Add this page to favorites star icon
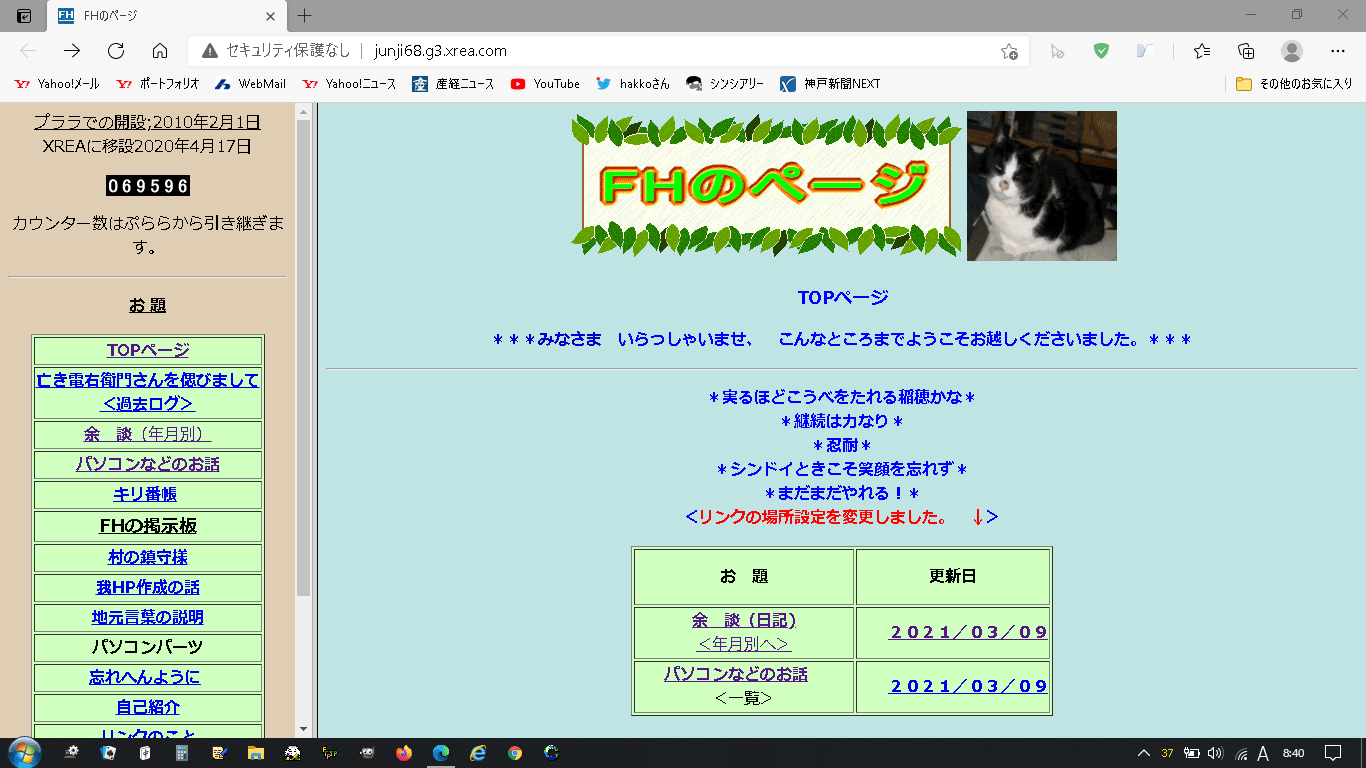This screenshot has height=768, width=1366. [x=1009, y=51]
